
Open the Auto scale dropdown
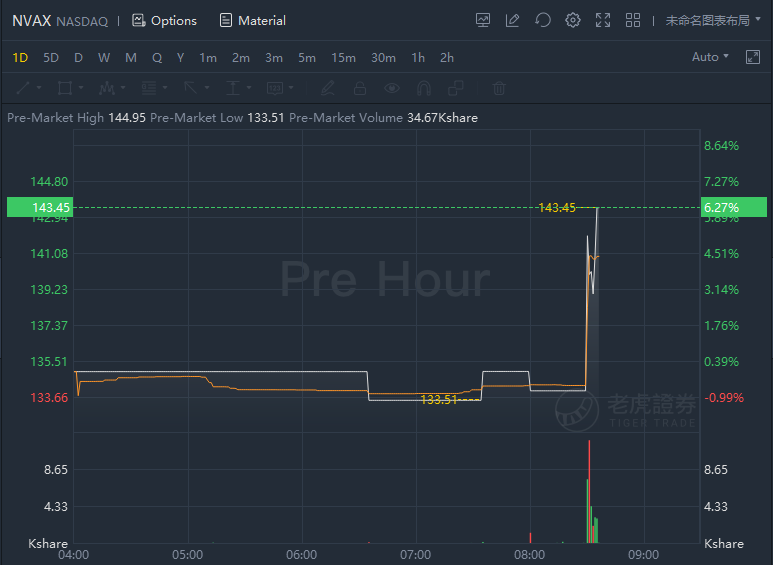pyautogui.click(x=710, y=57)
